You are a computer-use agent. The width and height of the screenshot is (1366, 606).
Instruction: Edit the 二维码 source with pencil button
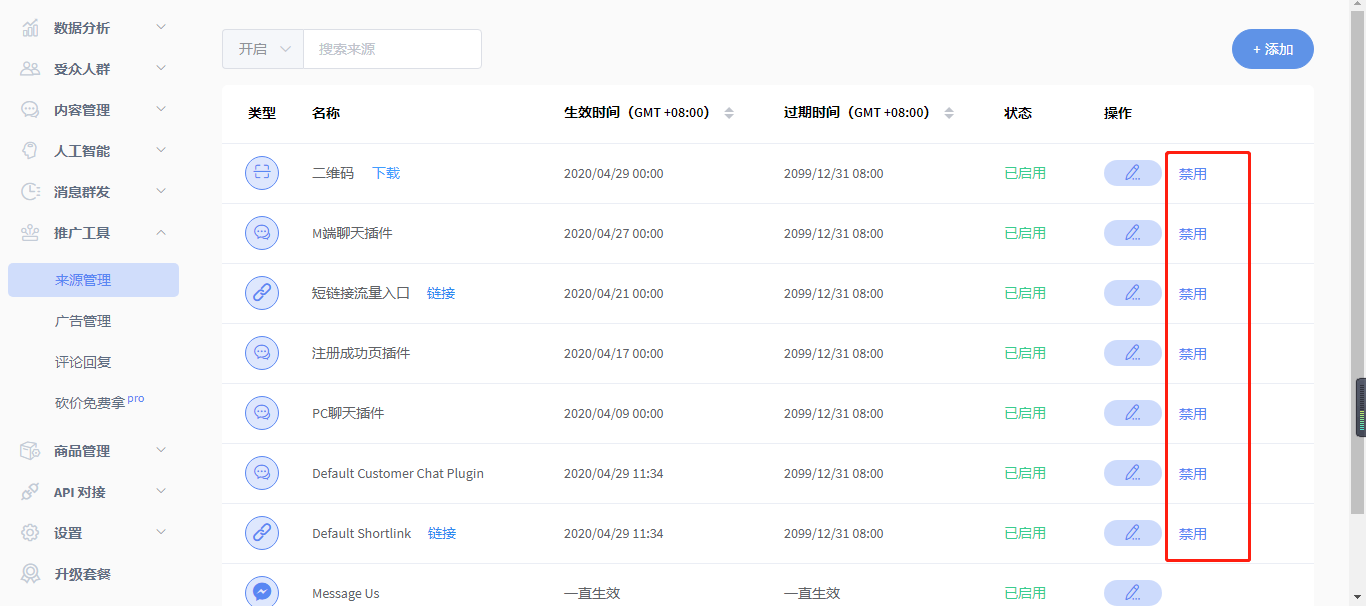pos(1133,173)
